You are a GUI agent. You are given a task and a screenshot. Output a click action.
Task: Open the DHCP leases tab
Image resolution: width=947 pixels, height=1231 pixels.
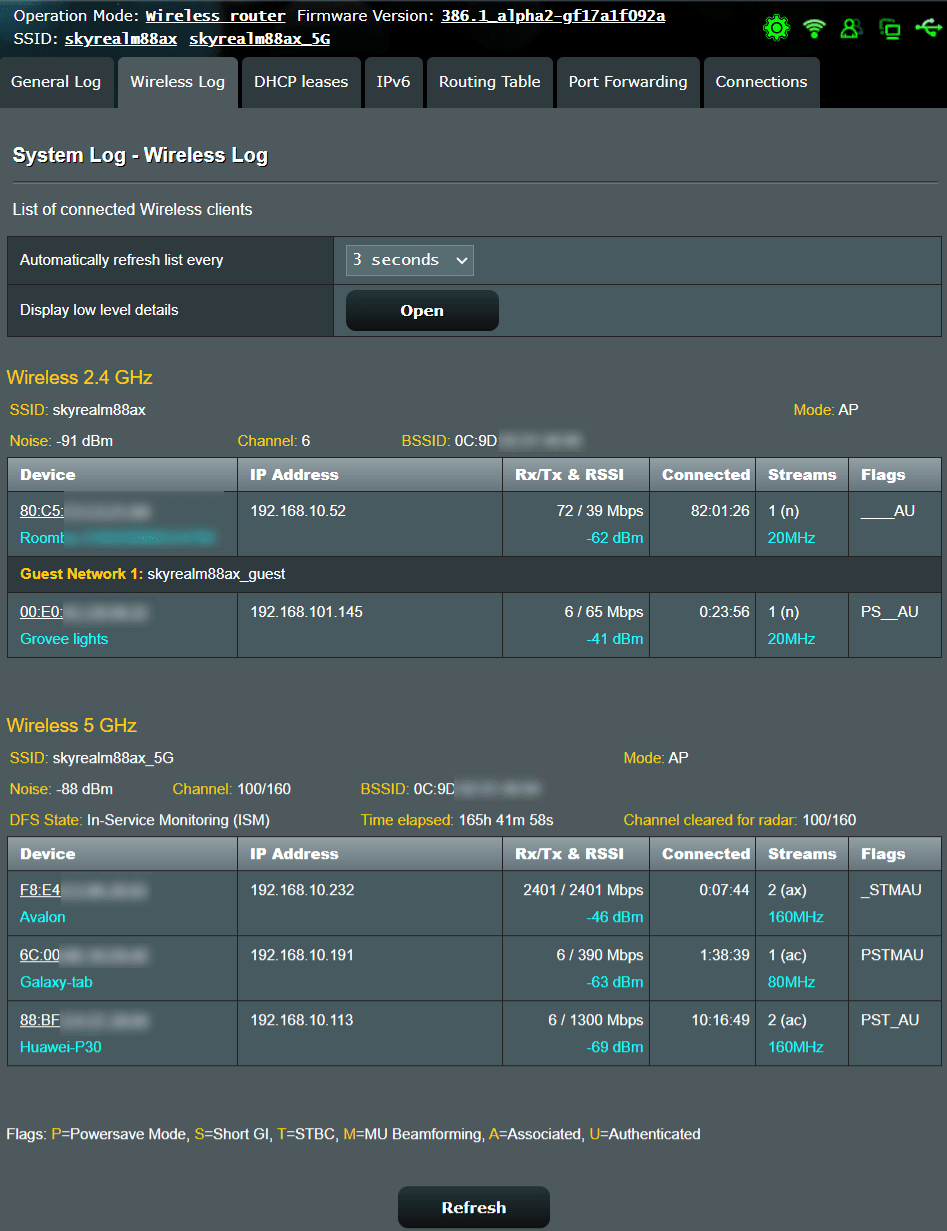(x=300, y=82)
